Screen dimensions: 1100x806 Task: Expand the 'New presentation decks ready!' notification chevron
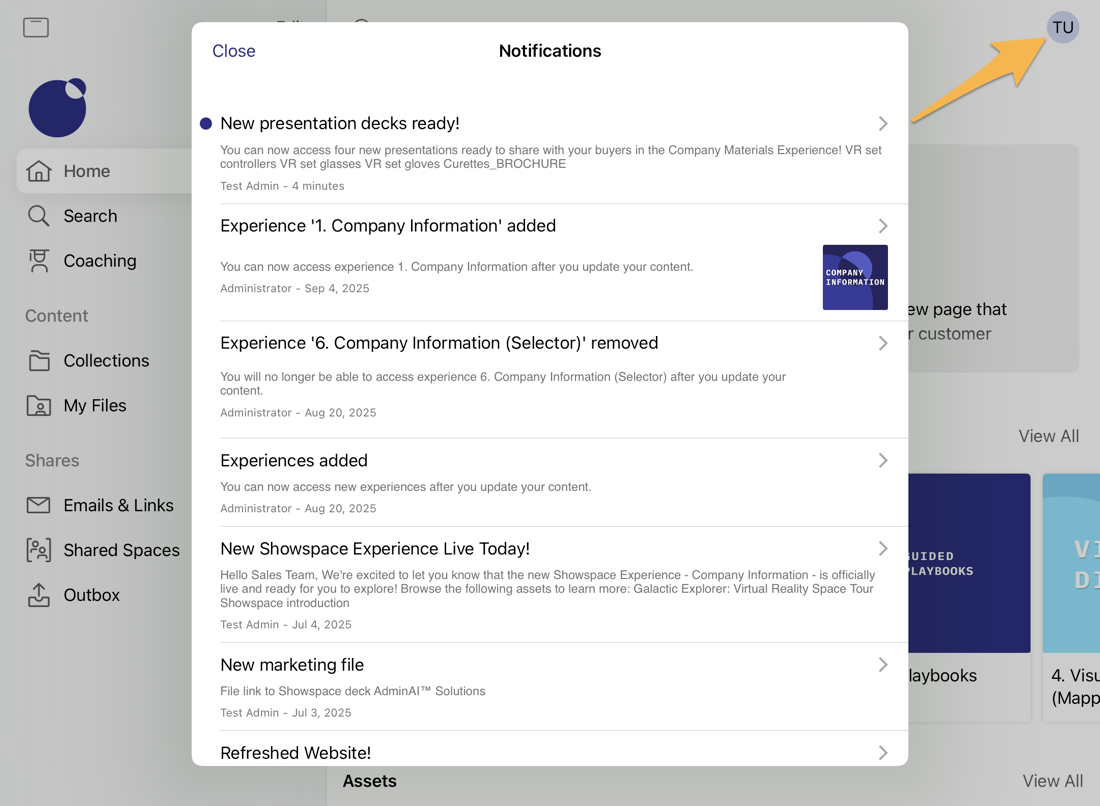tap(883, 123)
